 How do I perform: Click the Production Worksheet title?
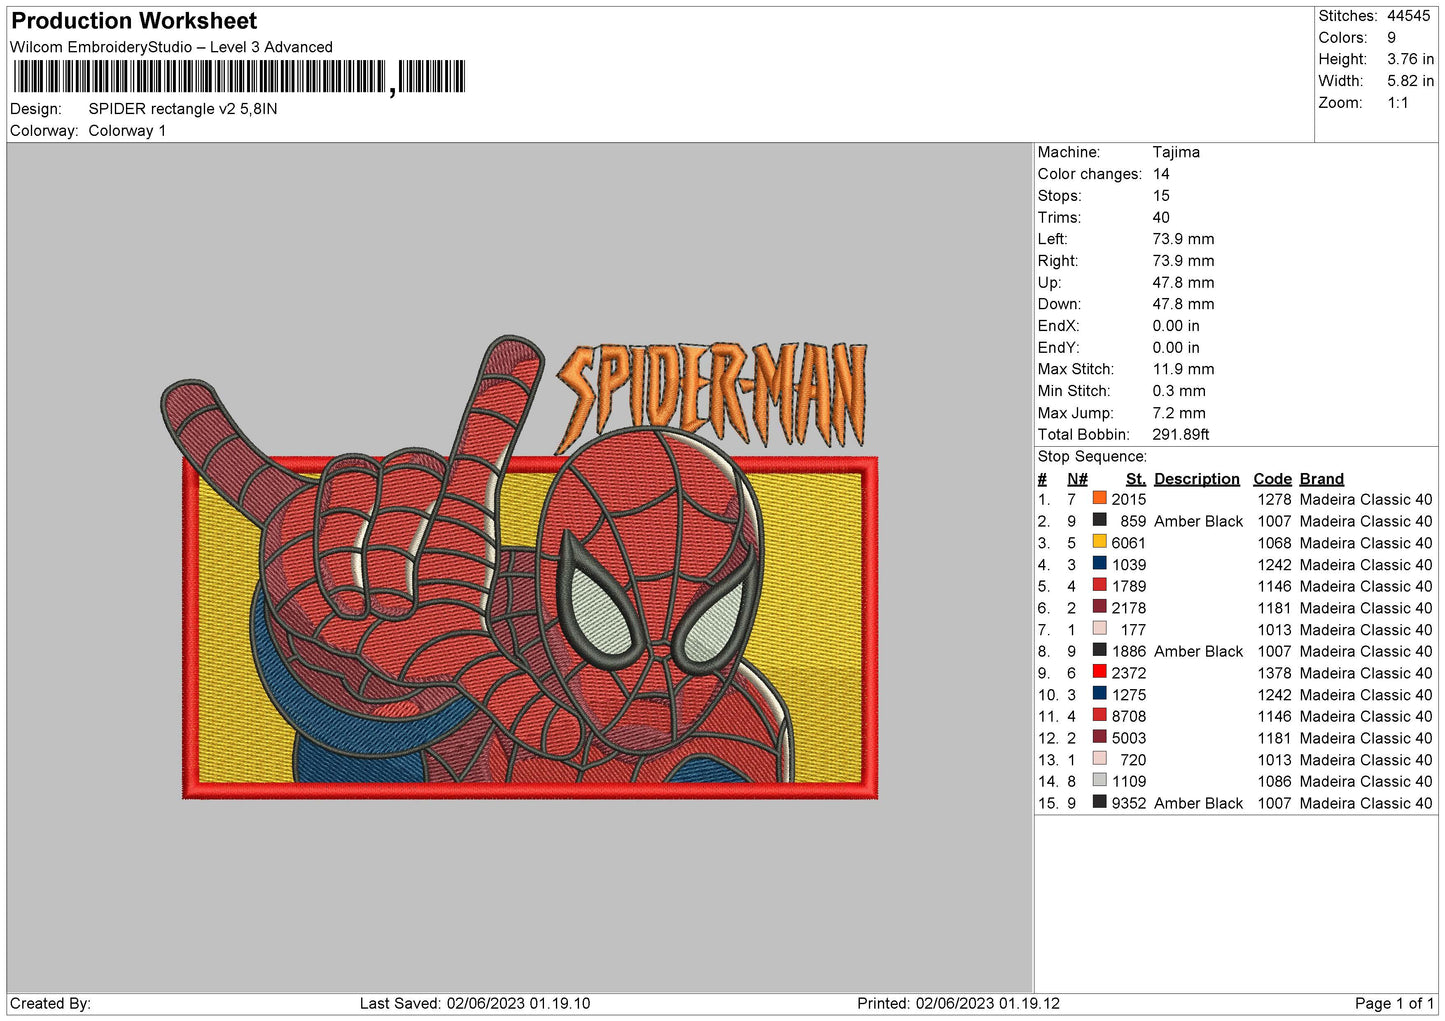[x=134, y=21]
